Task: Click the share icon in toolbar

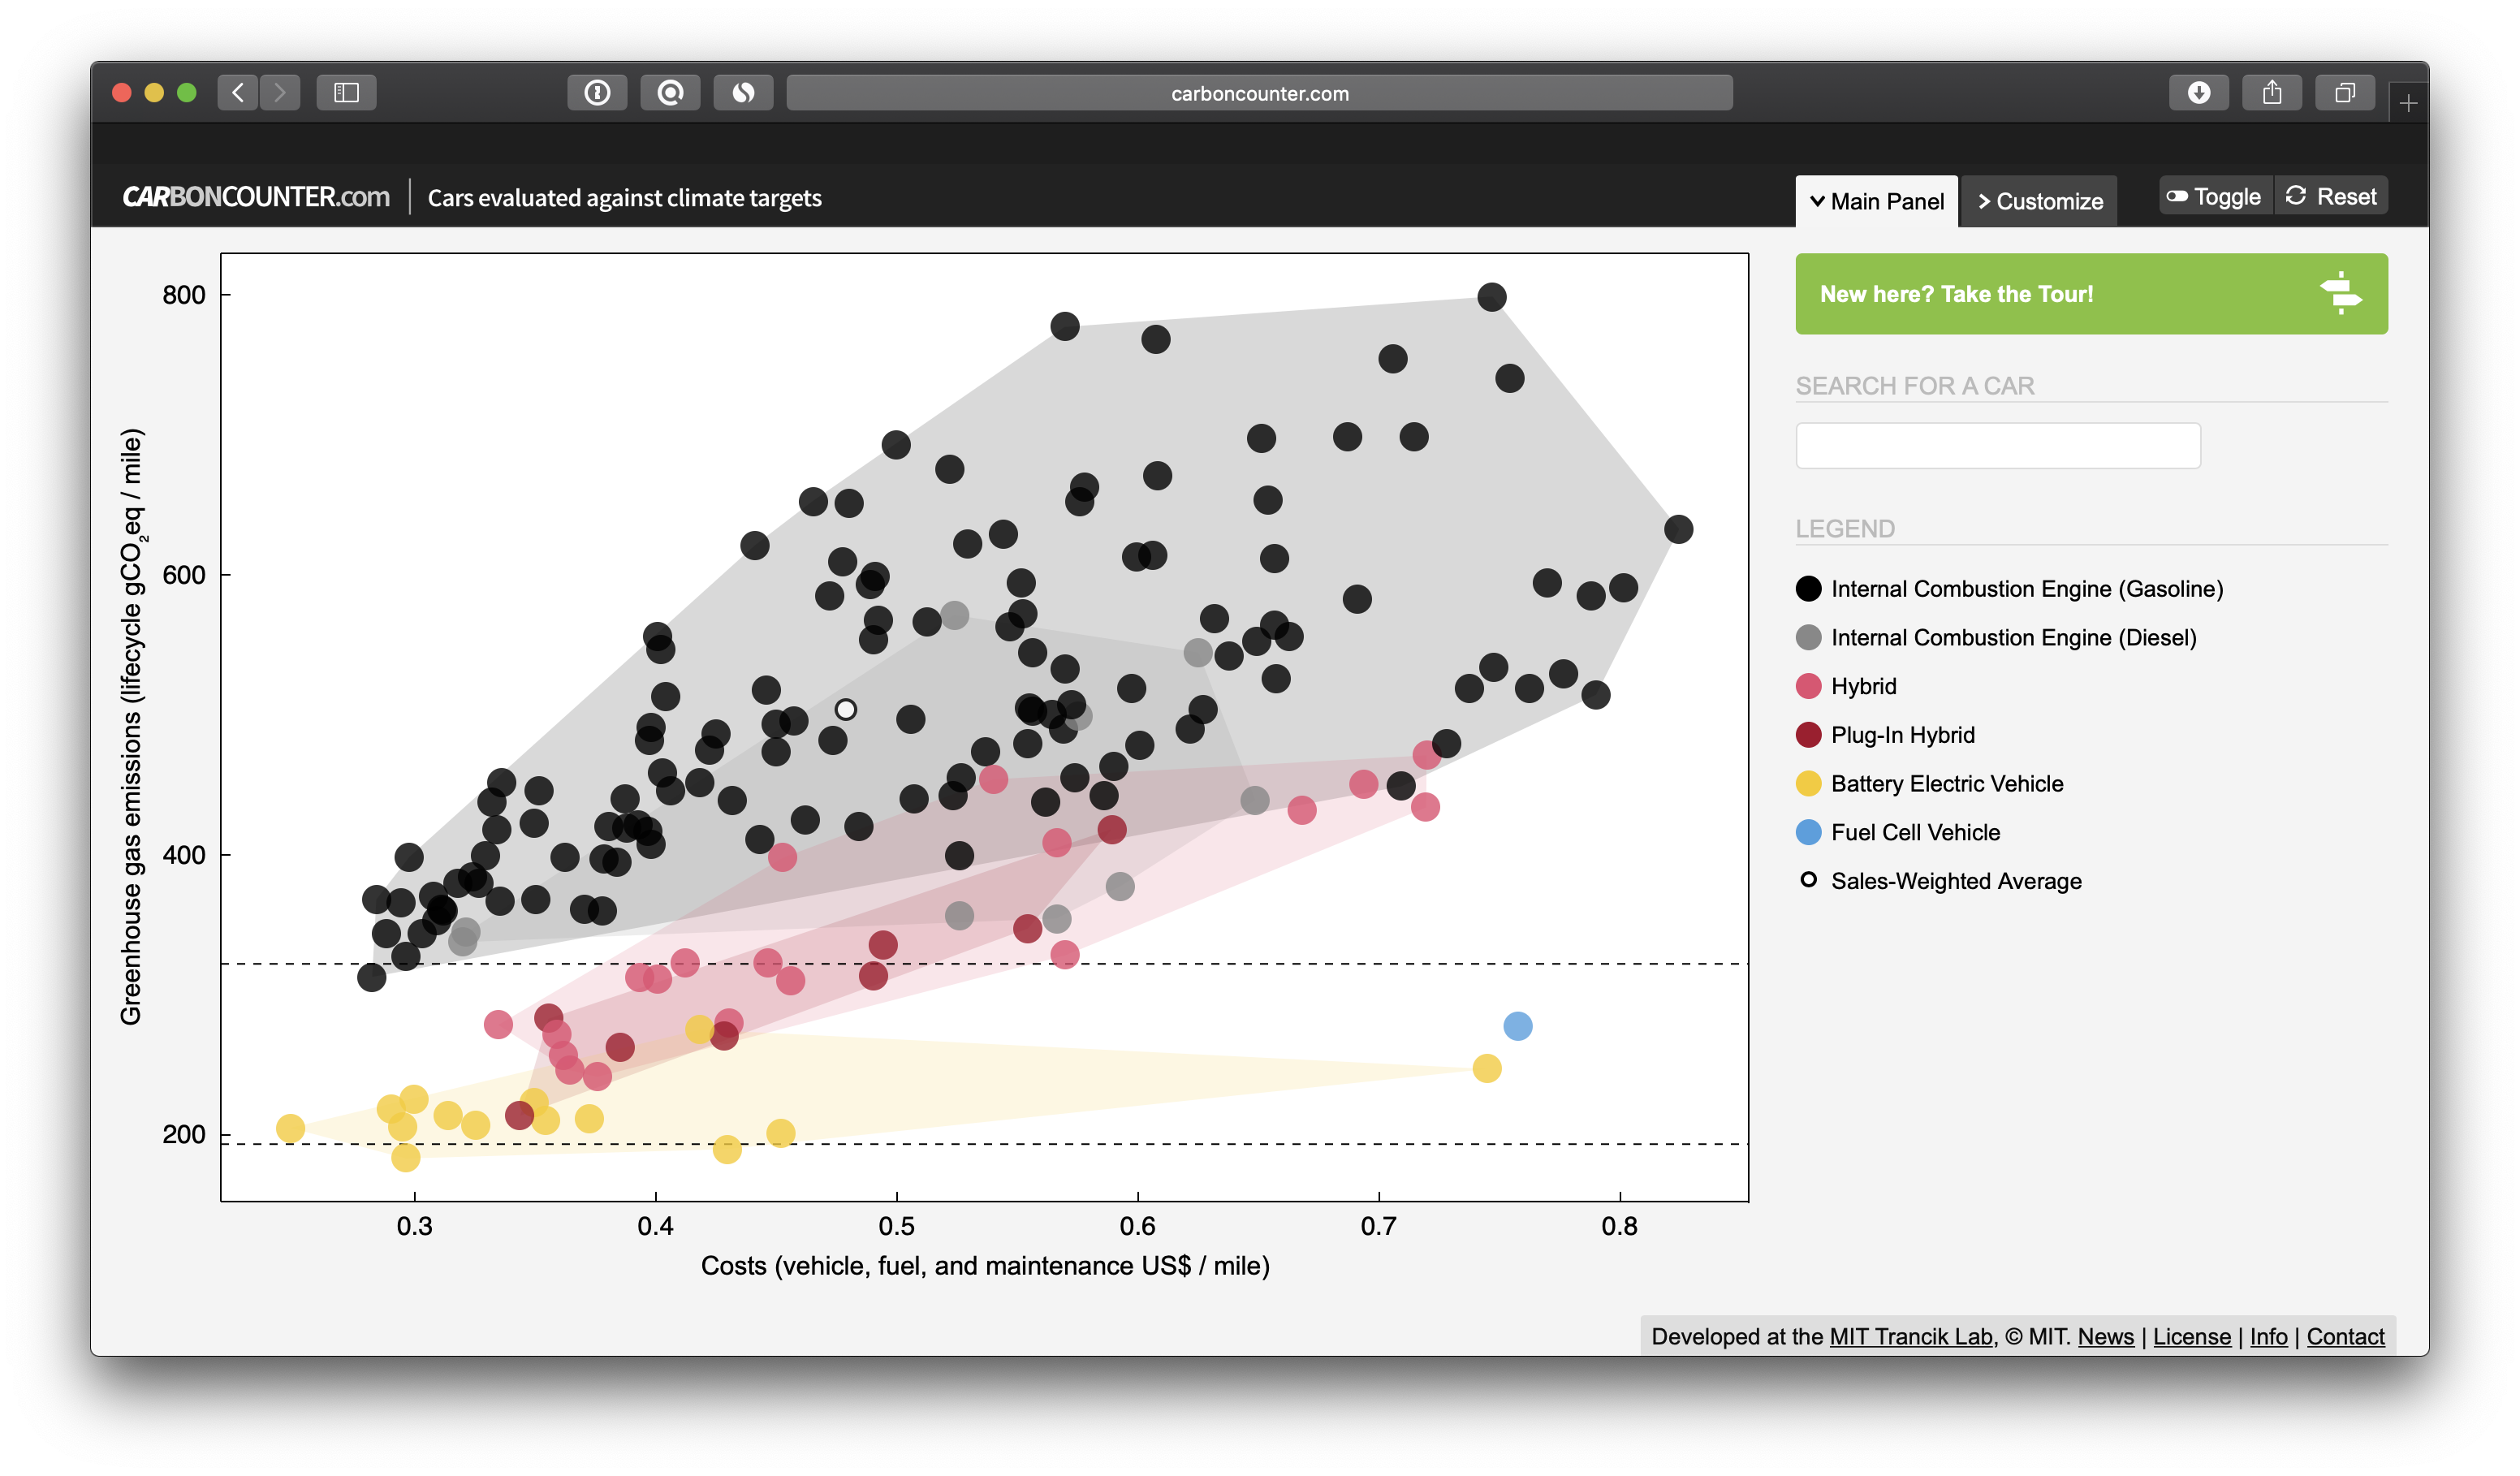Action: pyautogui.click(x=2271, y=93)
